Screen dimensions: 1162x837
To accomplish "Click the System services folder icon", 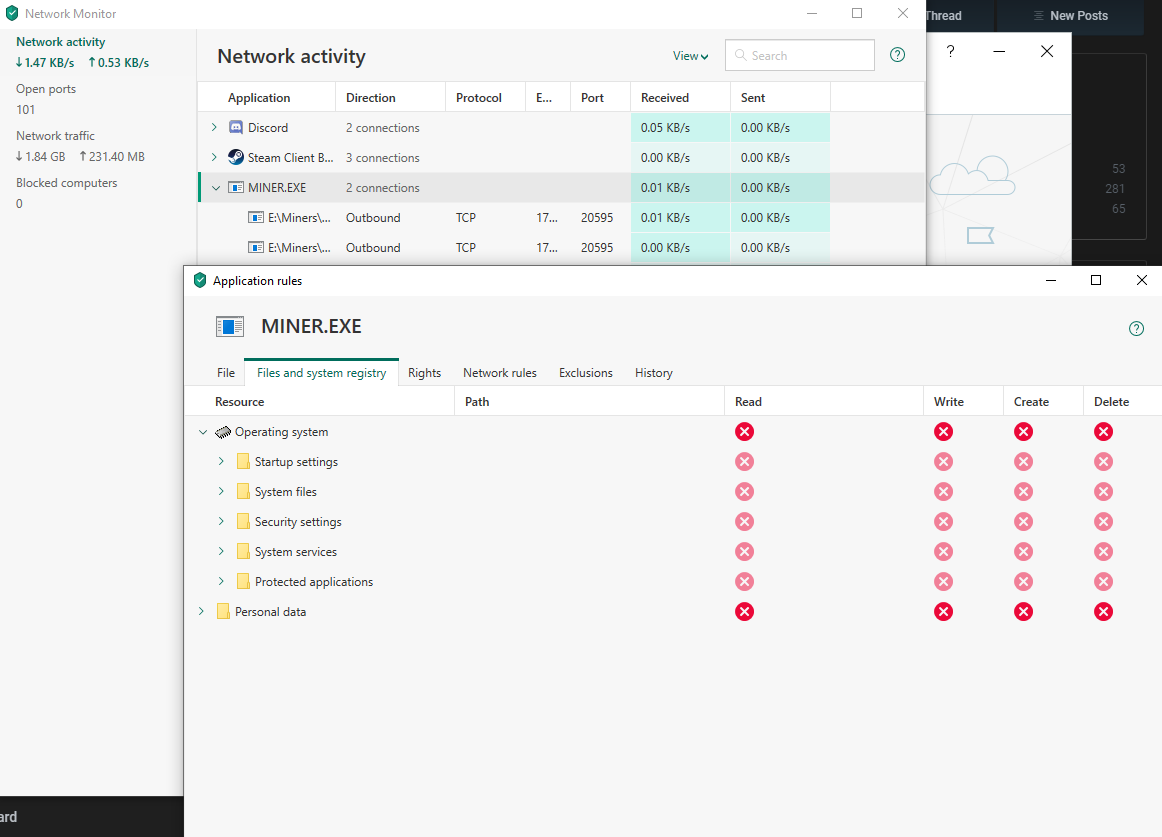I will pos(243,552).
